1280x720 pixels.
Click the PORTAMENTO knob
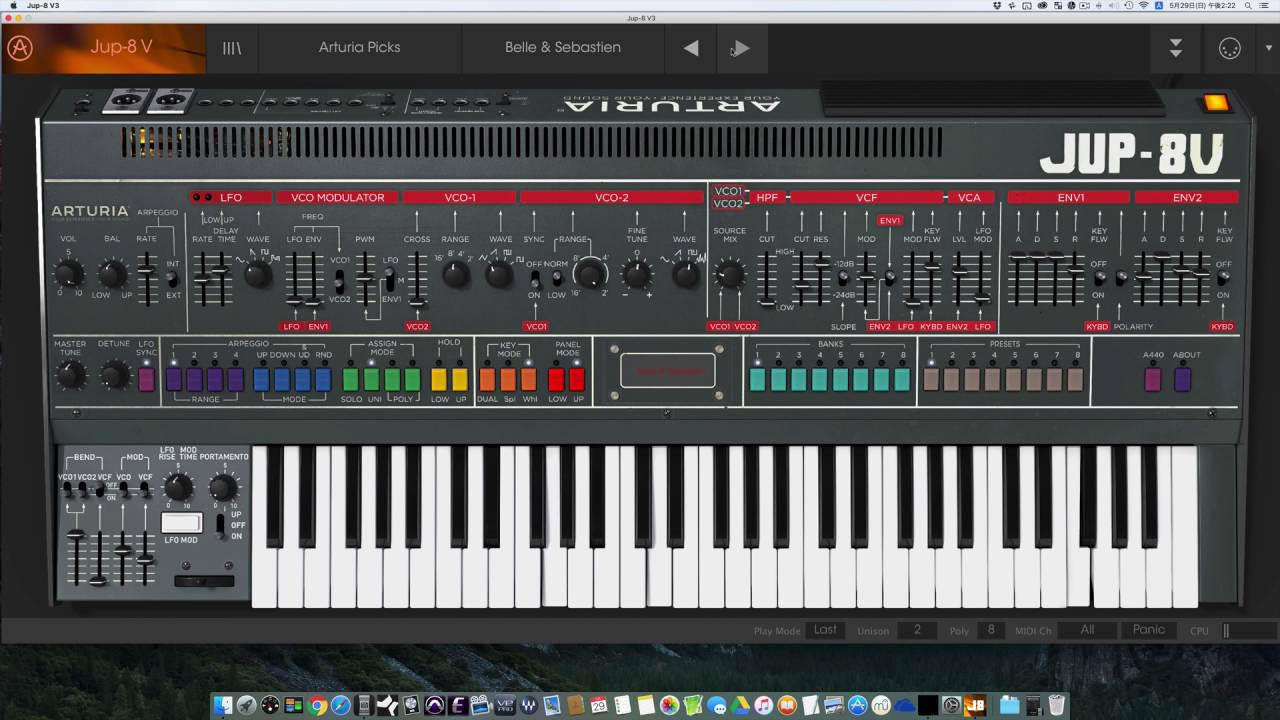pyautogui.click(x=223, y=487)
